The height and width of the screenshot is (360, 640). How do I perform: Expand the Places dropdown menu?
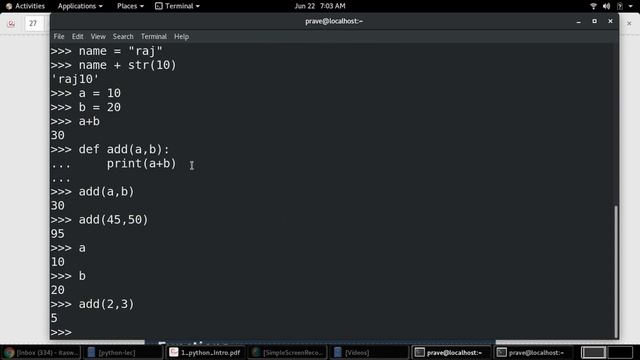click(130, 6)
